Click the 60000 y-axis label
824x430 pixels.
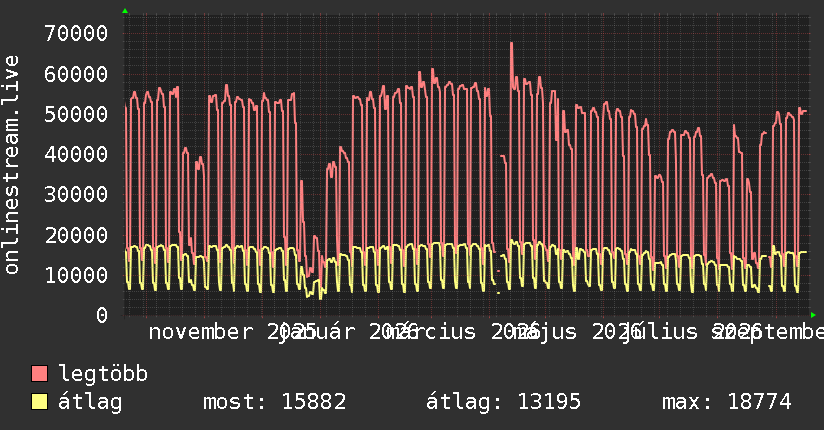click(76, 74)
